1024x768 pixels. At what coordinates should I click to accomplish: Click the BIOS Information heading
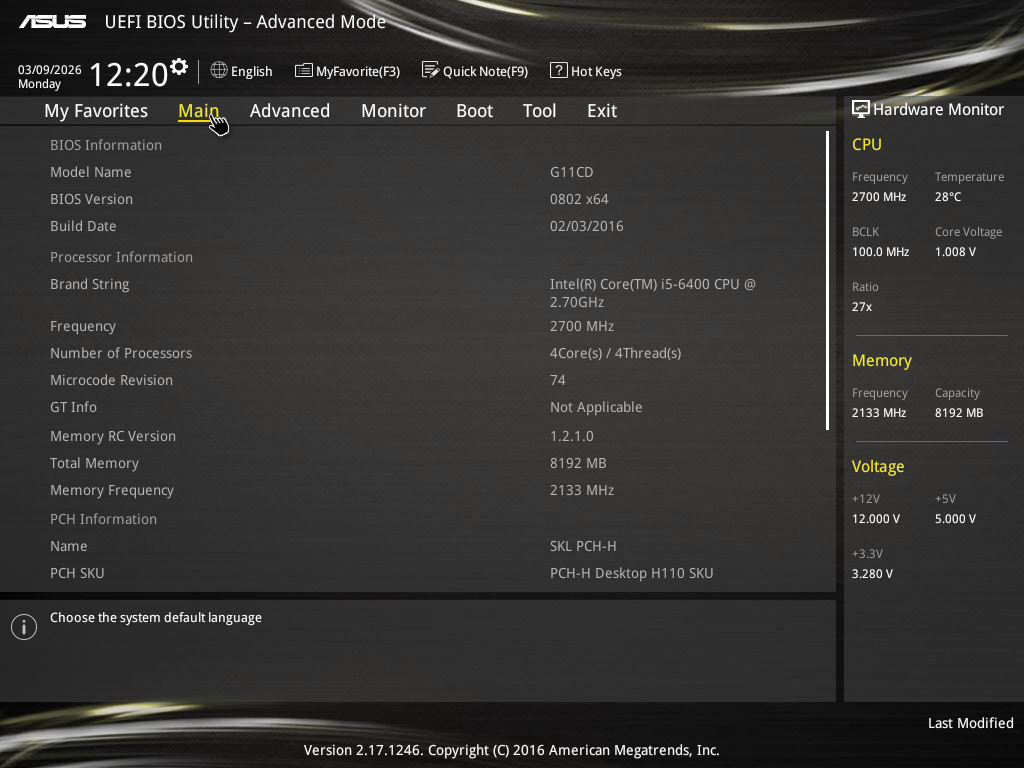(106, 145)
